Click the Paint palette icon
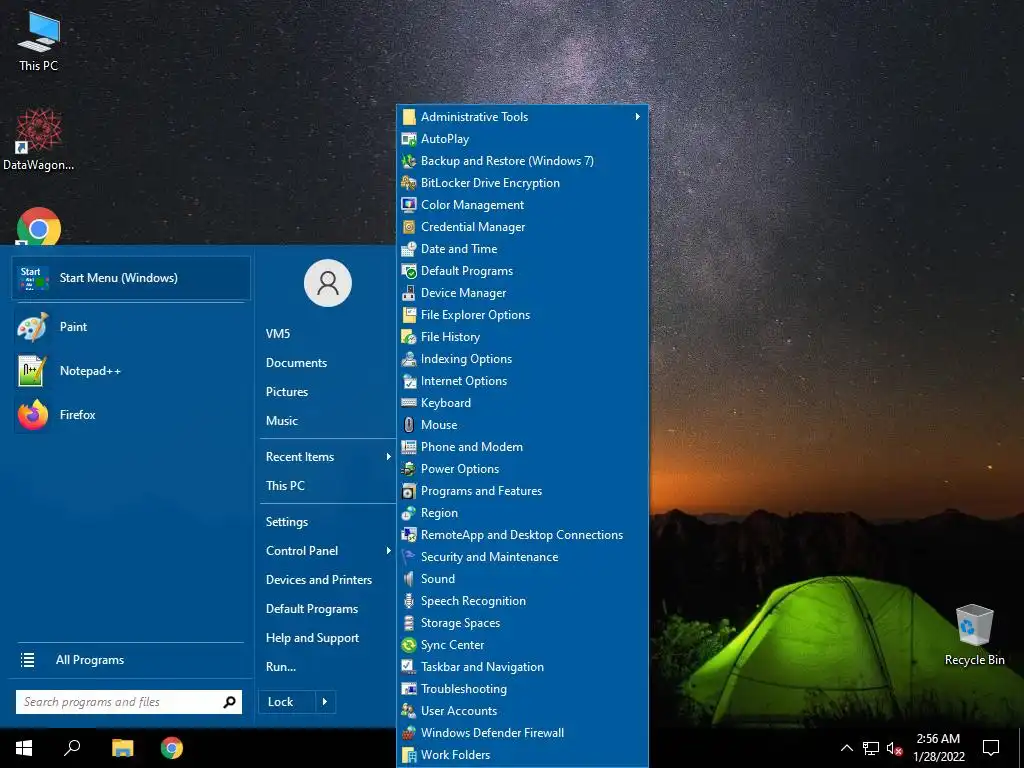This screenshot has height=768, width=1024. [x=33, y=327]
